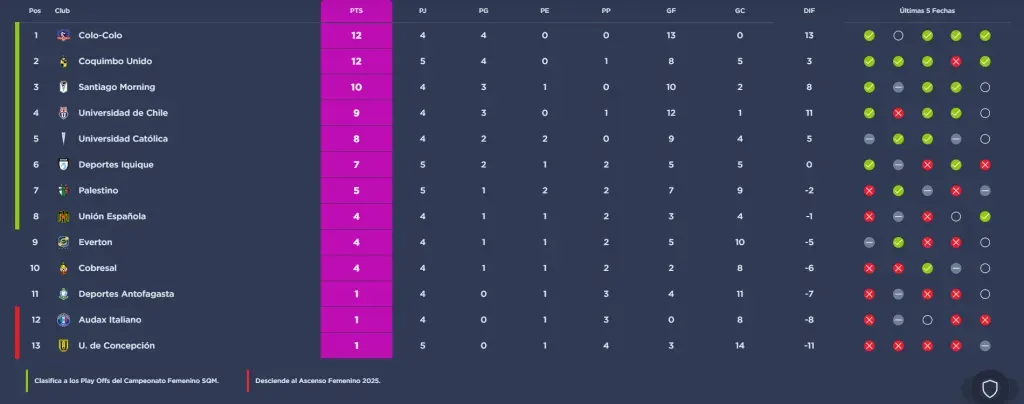Click the Palestino club crest icon
The height and width of the screenshot is (404, 1024).
pos(63,191)
